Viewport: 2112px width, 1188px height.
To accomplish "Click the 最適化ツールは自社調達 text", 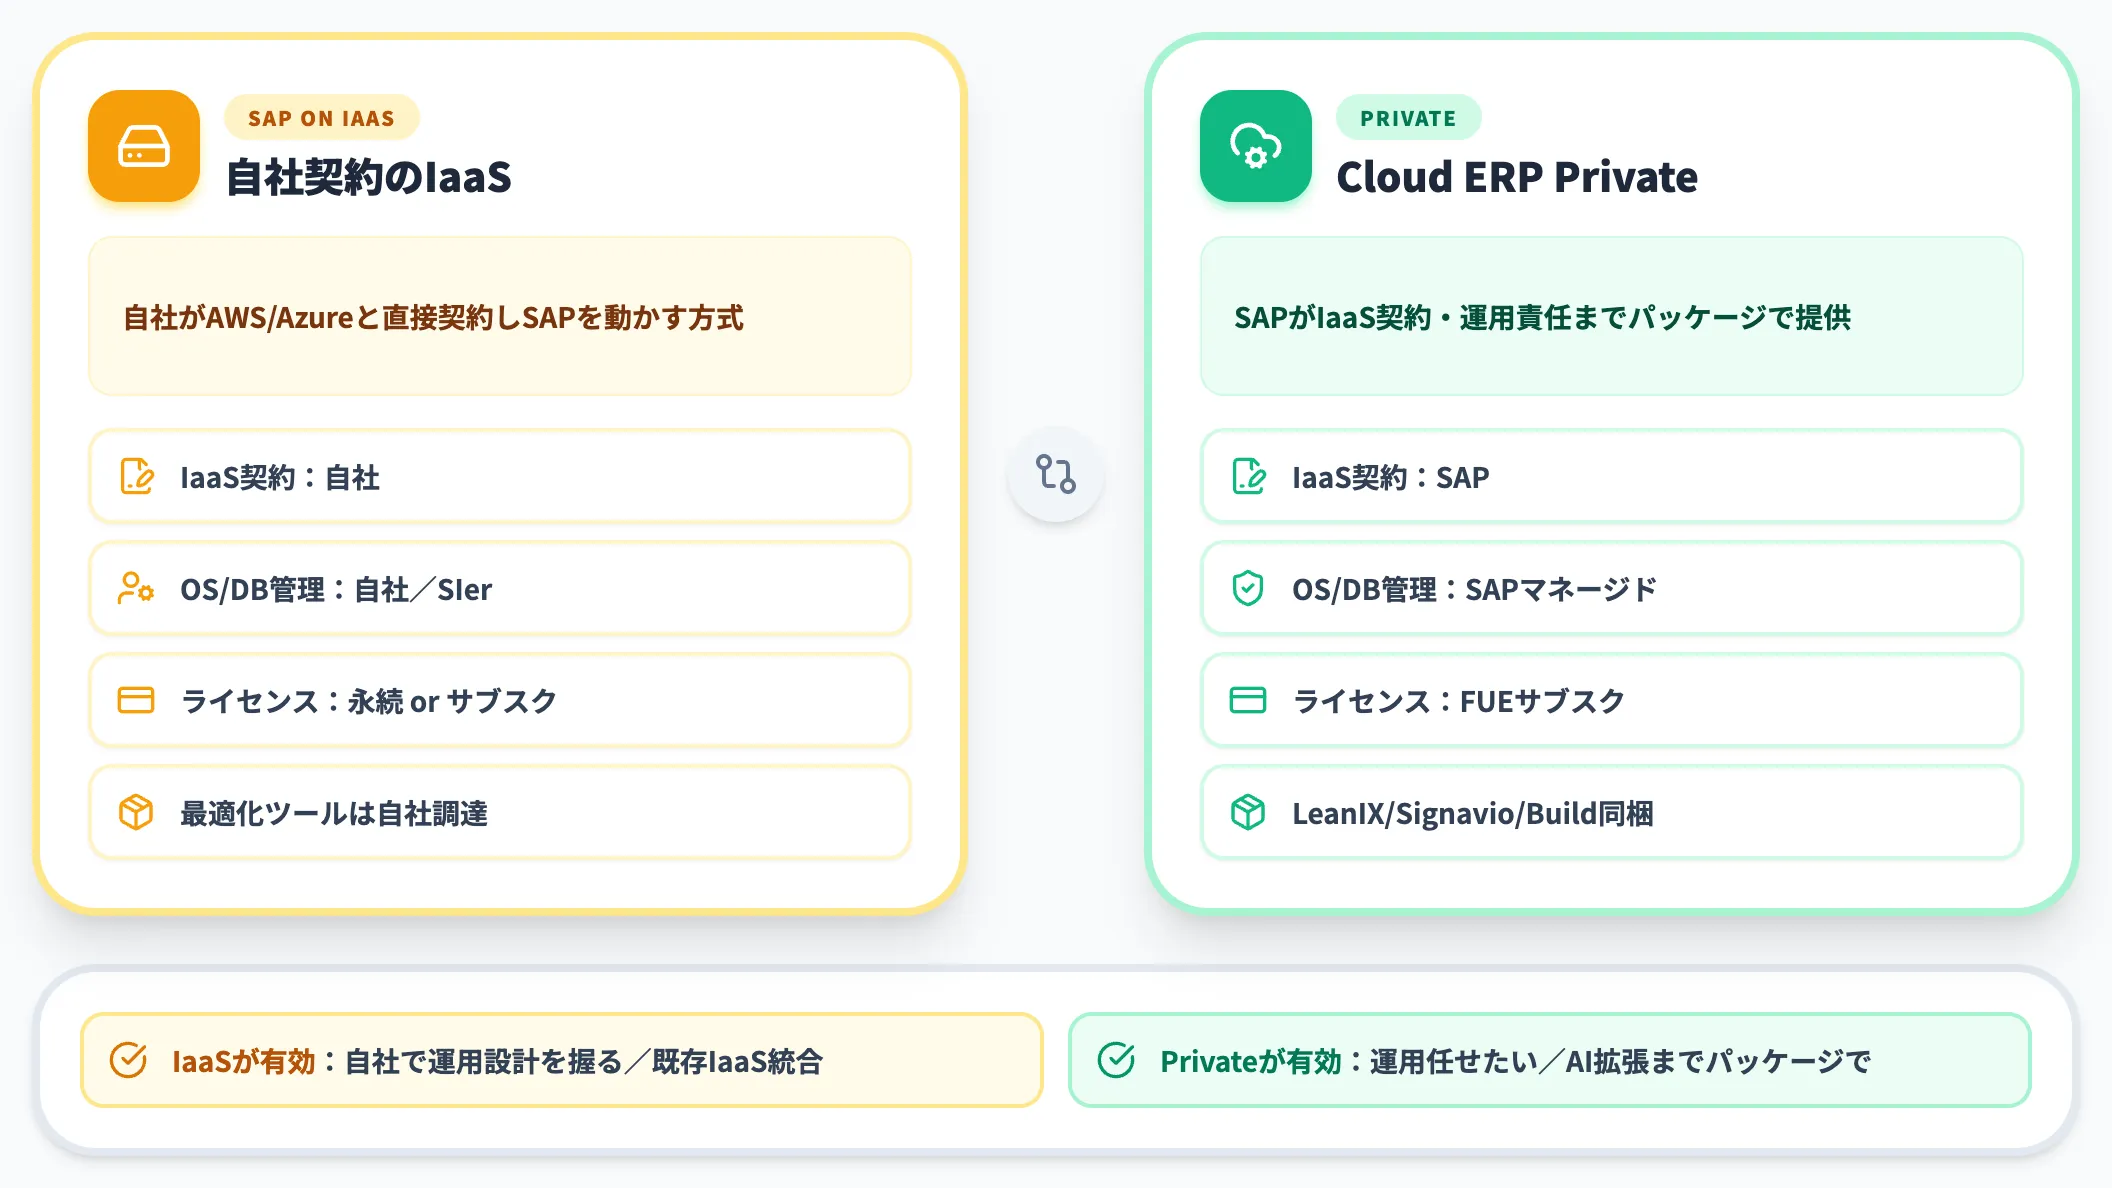I will 334,813.
